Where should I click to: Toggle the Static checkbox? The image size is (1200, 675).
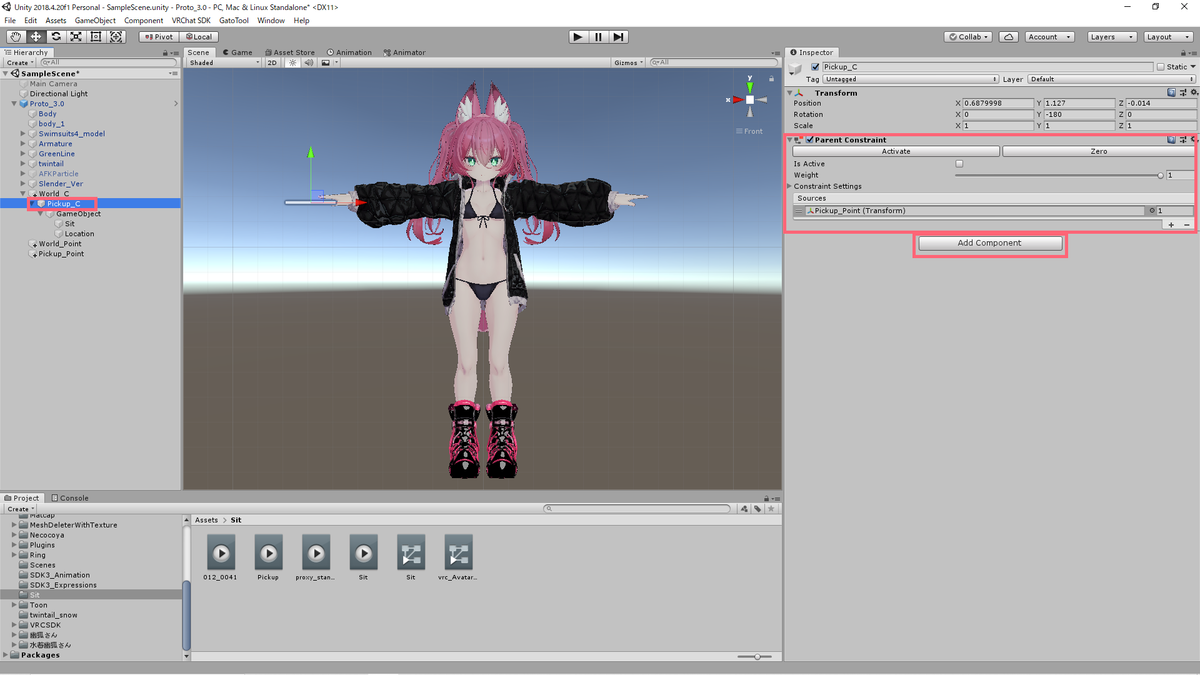coord(1160,67)
